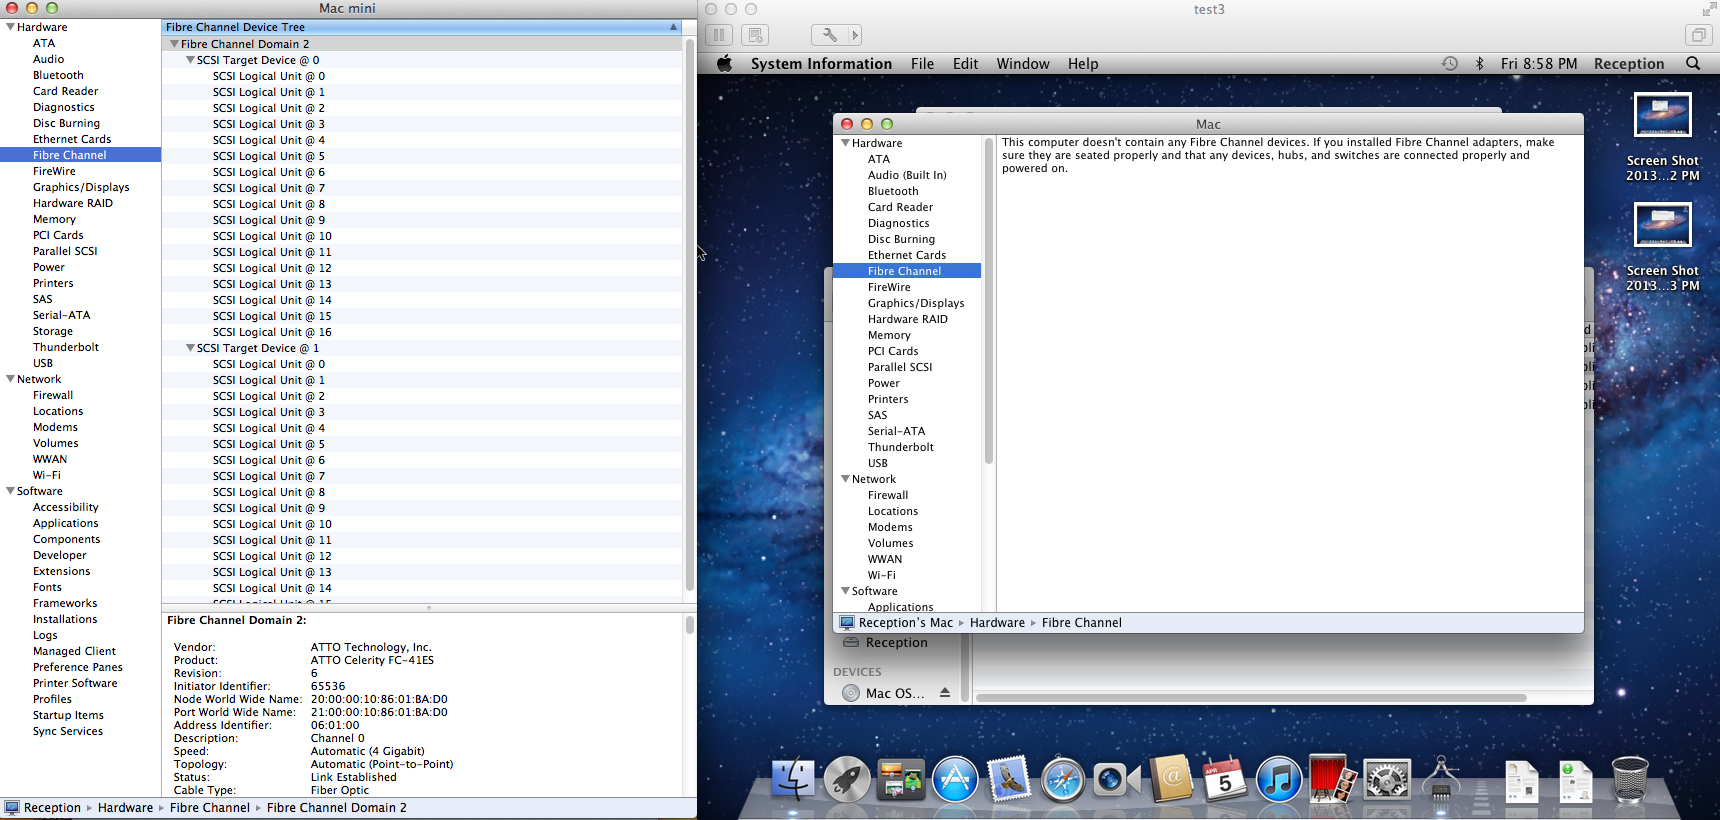Open the System Information menu
Screen dimensions: 1720x820
click(821, 63)
